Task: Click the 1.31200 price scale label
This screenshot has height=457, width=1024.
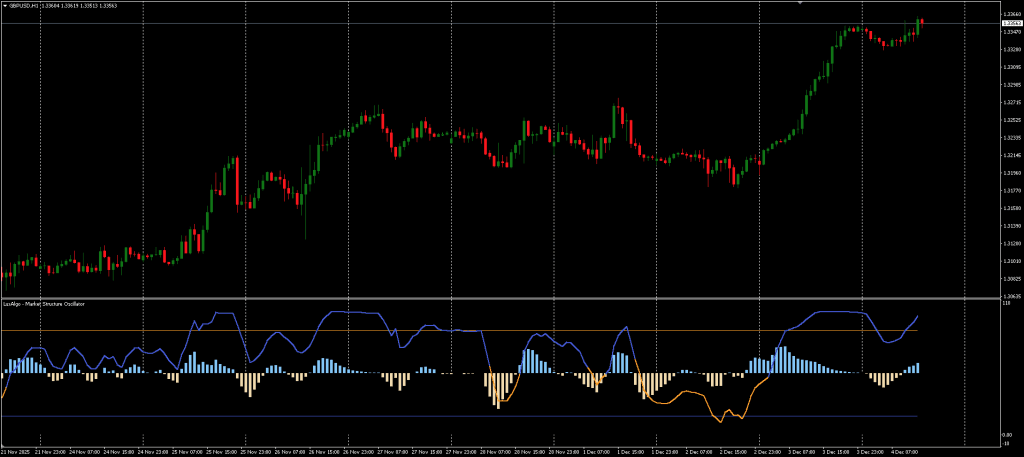Action: click(1012, 244)
